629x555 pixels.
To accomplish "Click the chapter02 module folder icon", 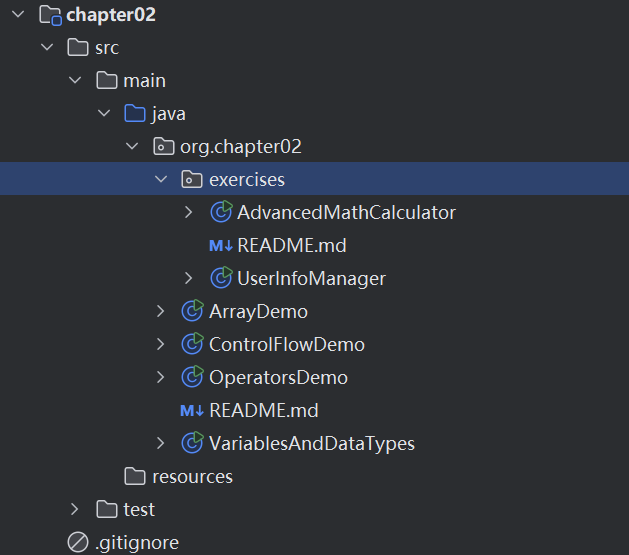I will tap(50, 15).
